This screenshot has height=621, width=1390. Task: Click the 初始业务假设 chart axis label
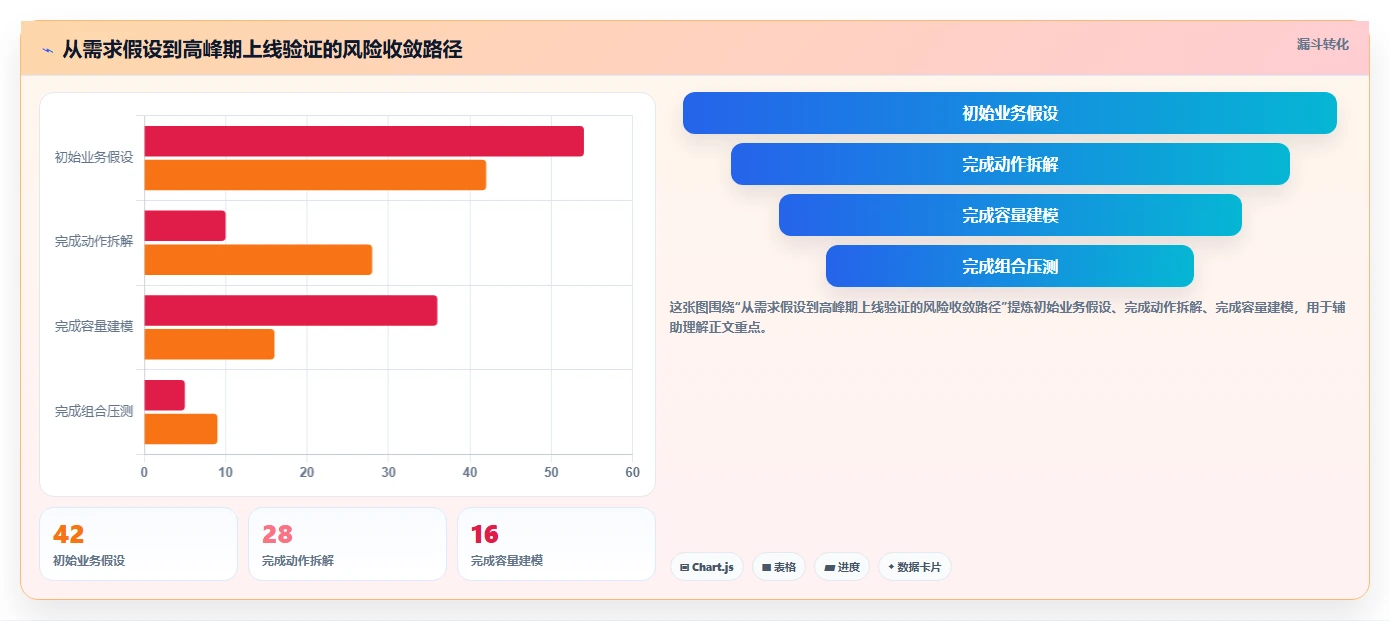point(94,157)
